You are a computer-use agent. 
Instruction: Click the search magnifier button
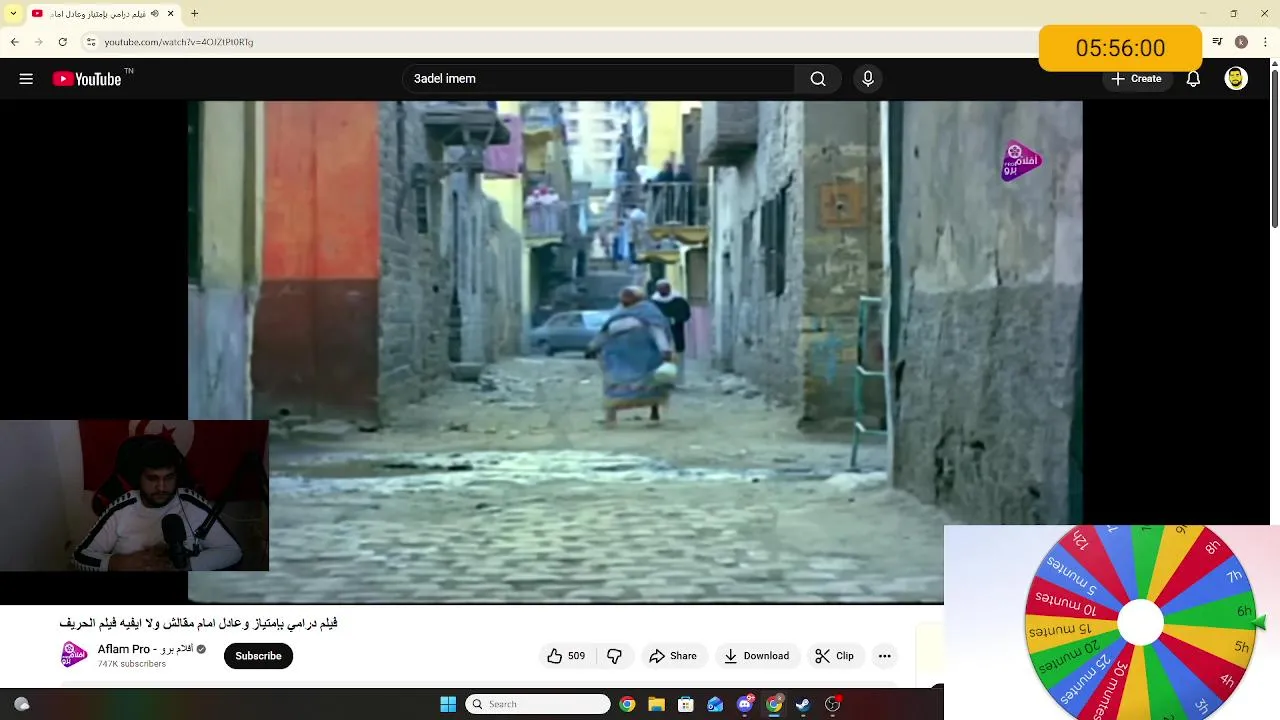point(818,79)
